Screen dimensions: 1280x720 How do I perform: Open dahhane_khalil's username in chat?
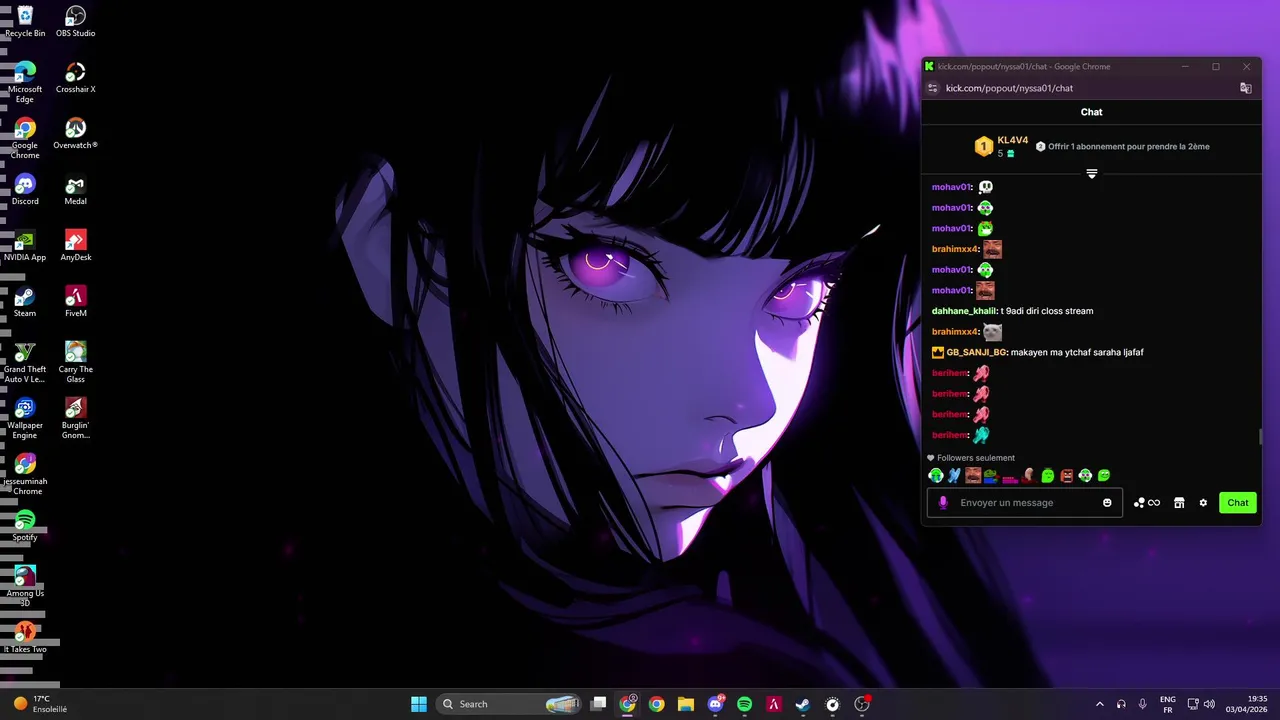[964, 311]
